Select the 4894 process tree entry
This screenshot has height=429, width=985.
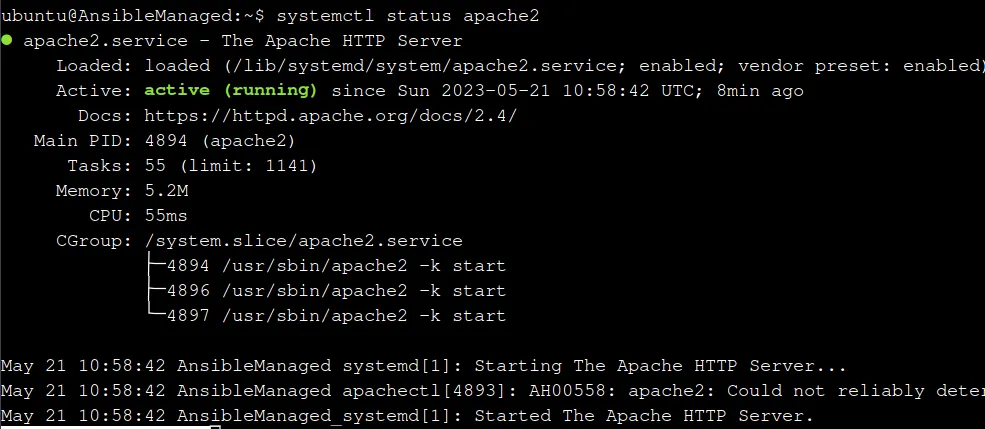click(x=336, y=266)
